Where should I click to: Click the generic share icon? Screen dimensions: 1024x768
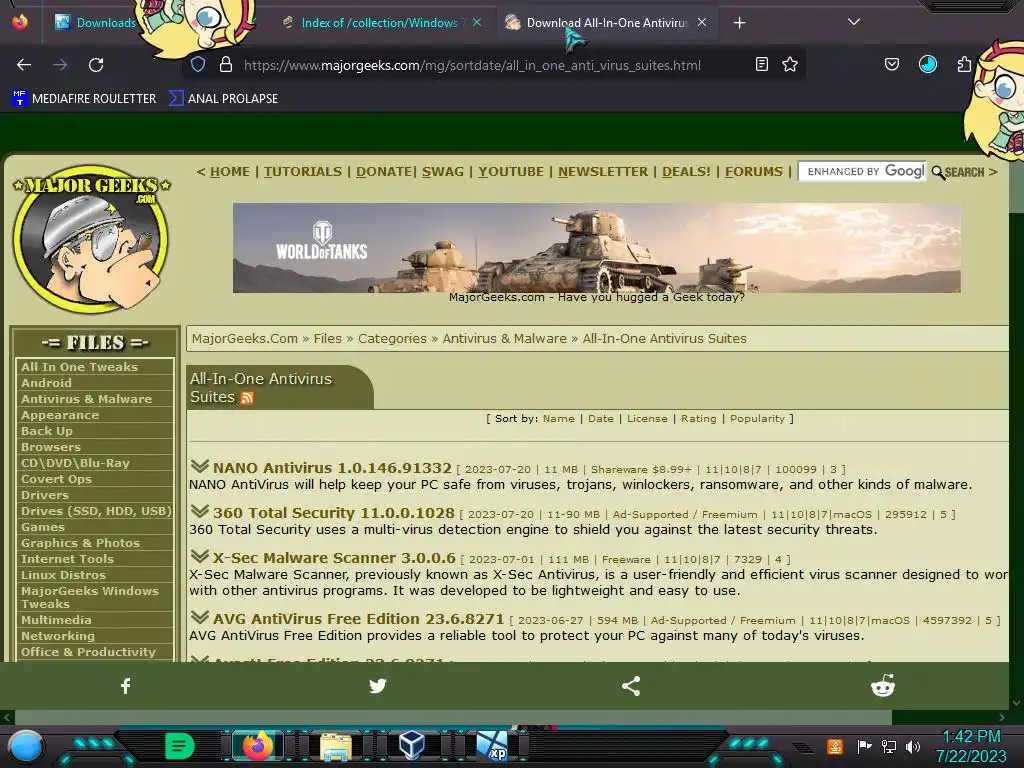click(x=631, y=686)
